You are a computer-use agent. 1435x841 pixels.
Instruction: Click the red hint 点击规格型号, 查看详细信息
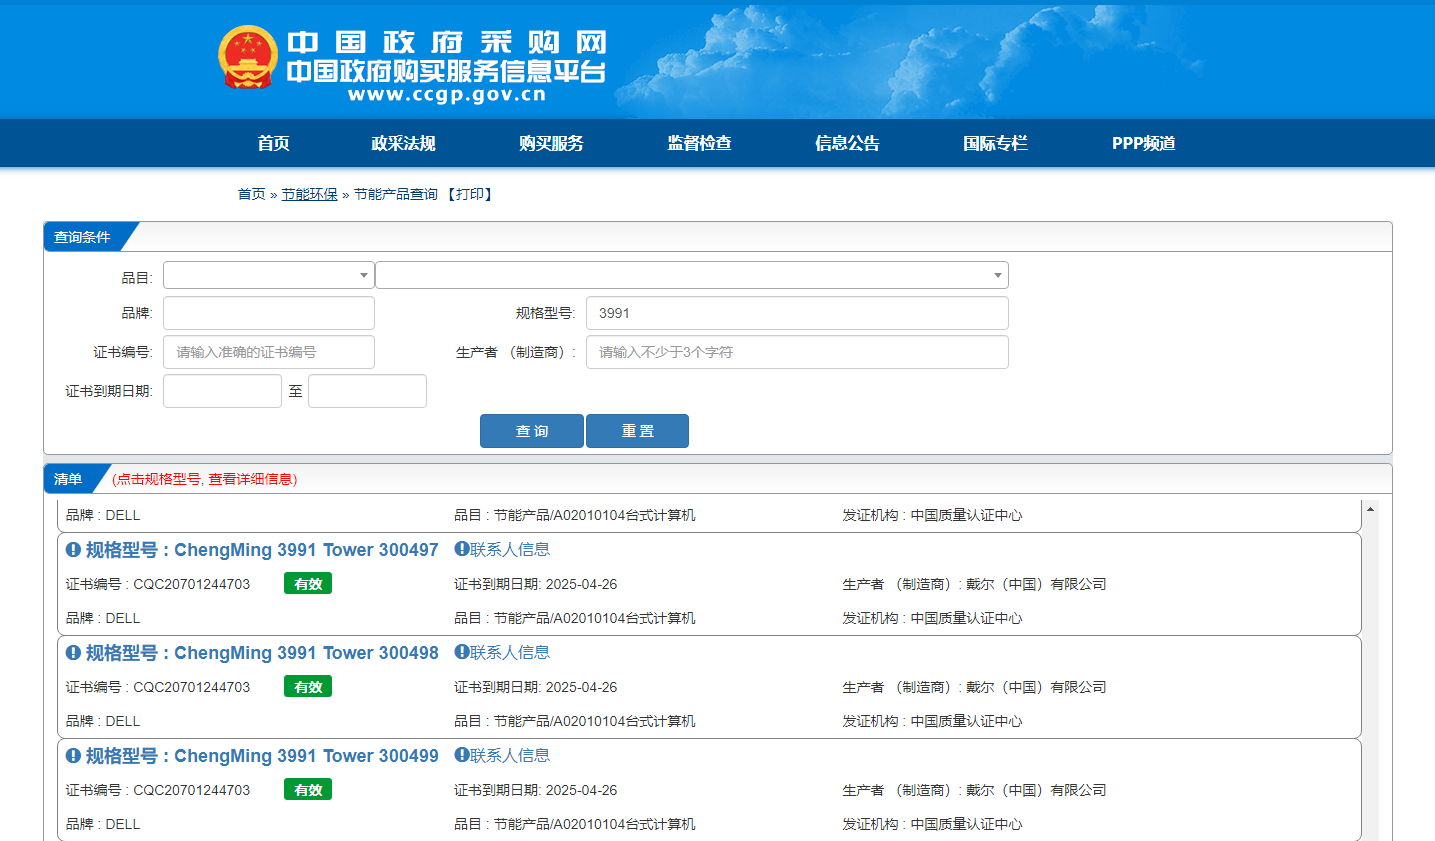[x=205, y=479]
